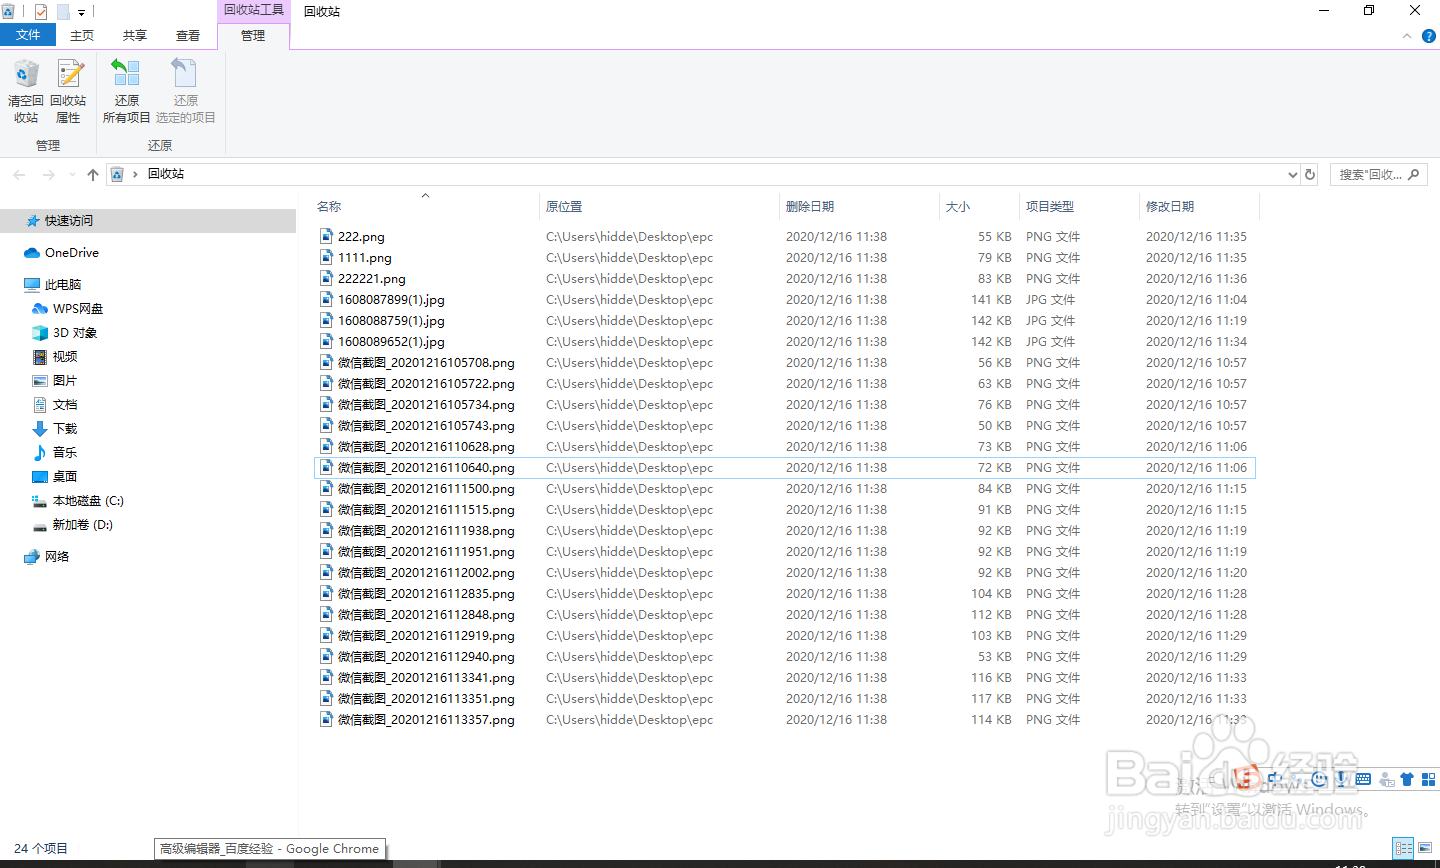Open the Customize Quick Access Toolbar dropdown

[81, 13]
